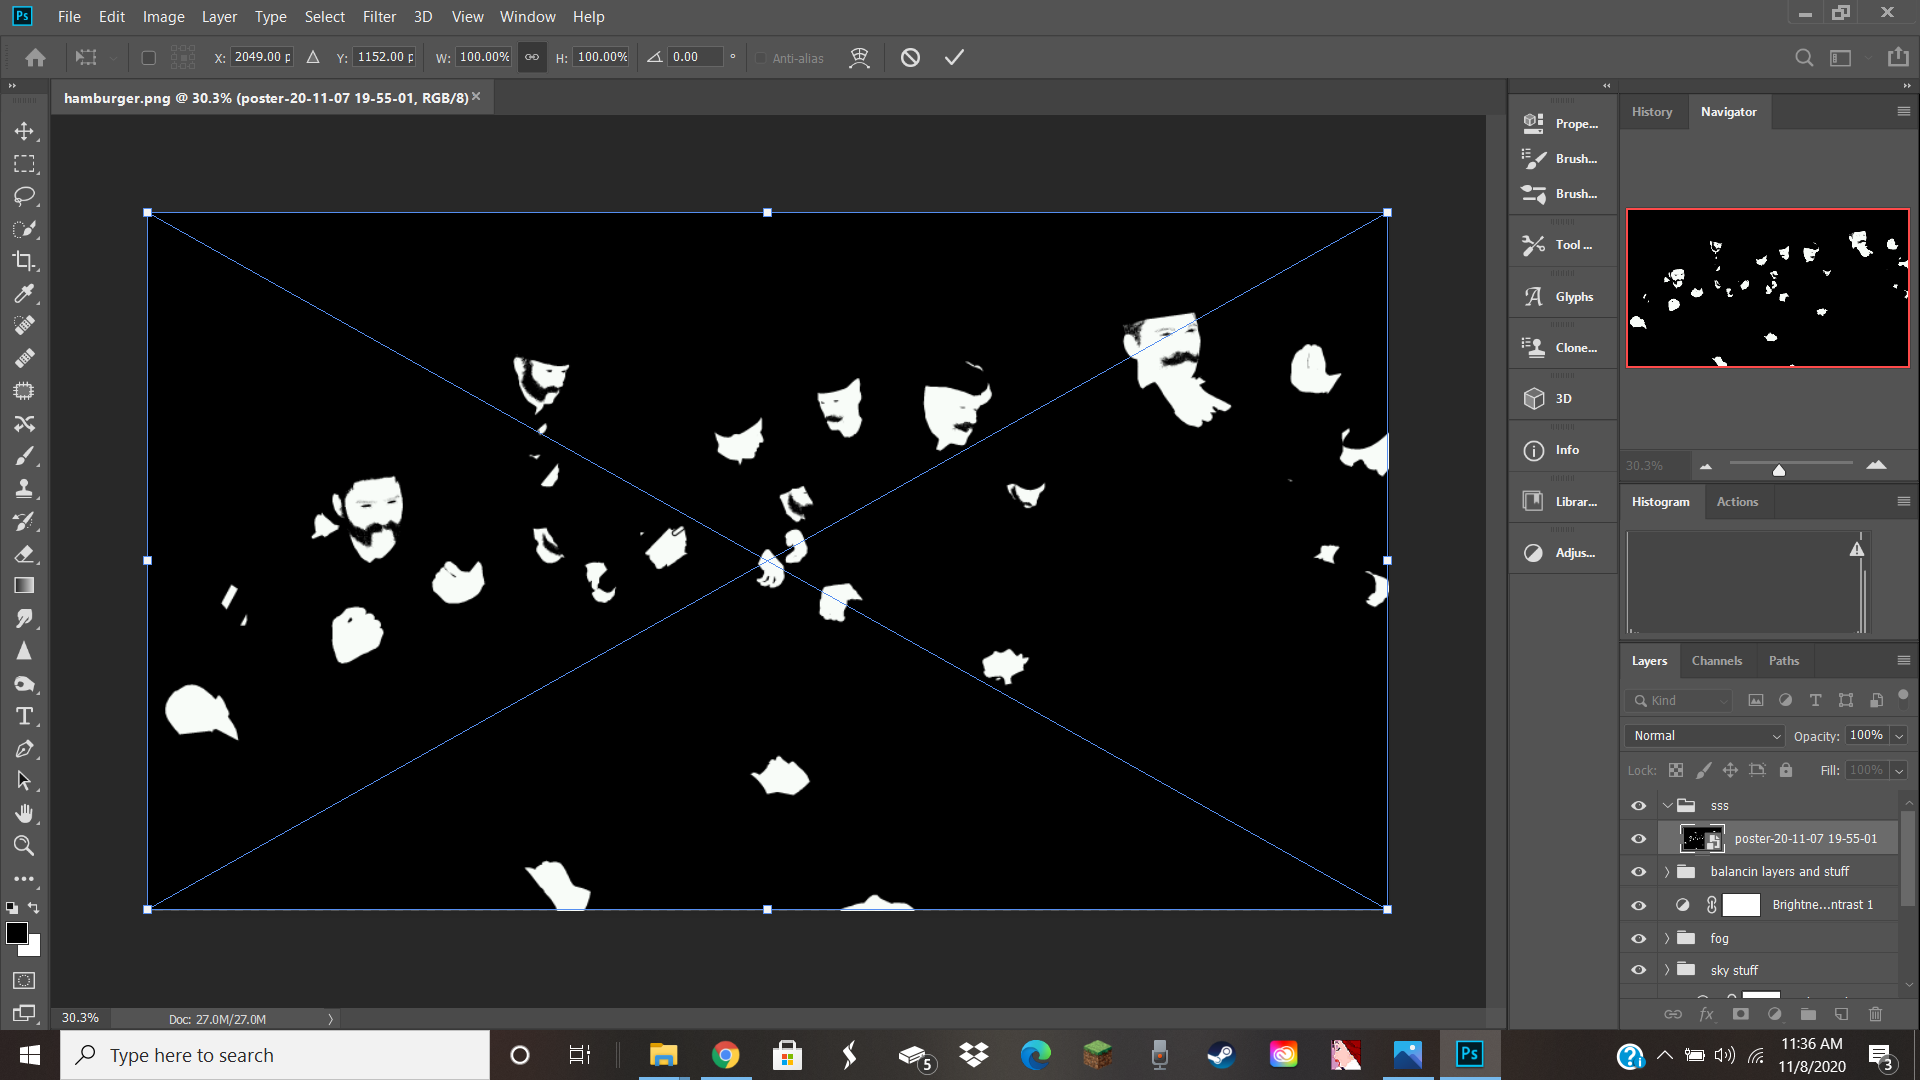Click the Navigator zoom slider handle
Viewport: 1920px width, 1080px height.
tap(1779, 470)
